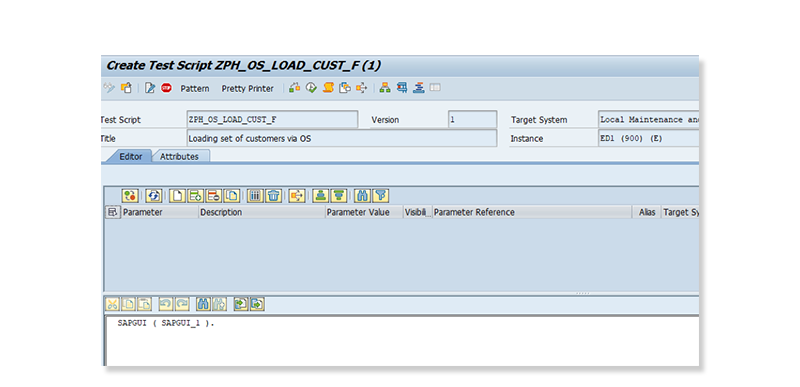This screenshot has height=387, width=800.
Task: Click the funnel filter icon
Action: [x=381, y=195]
